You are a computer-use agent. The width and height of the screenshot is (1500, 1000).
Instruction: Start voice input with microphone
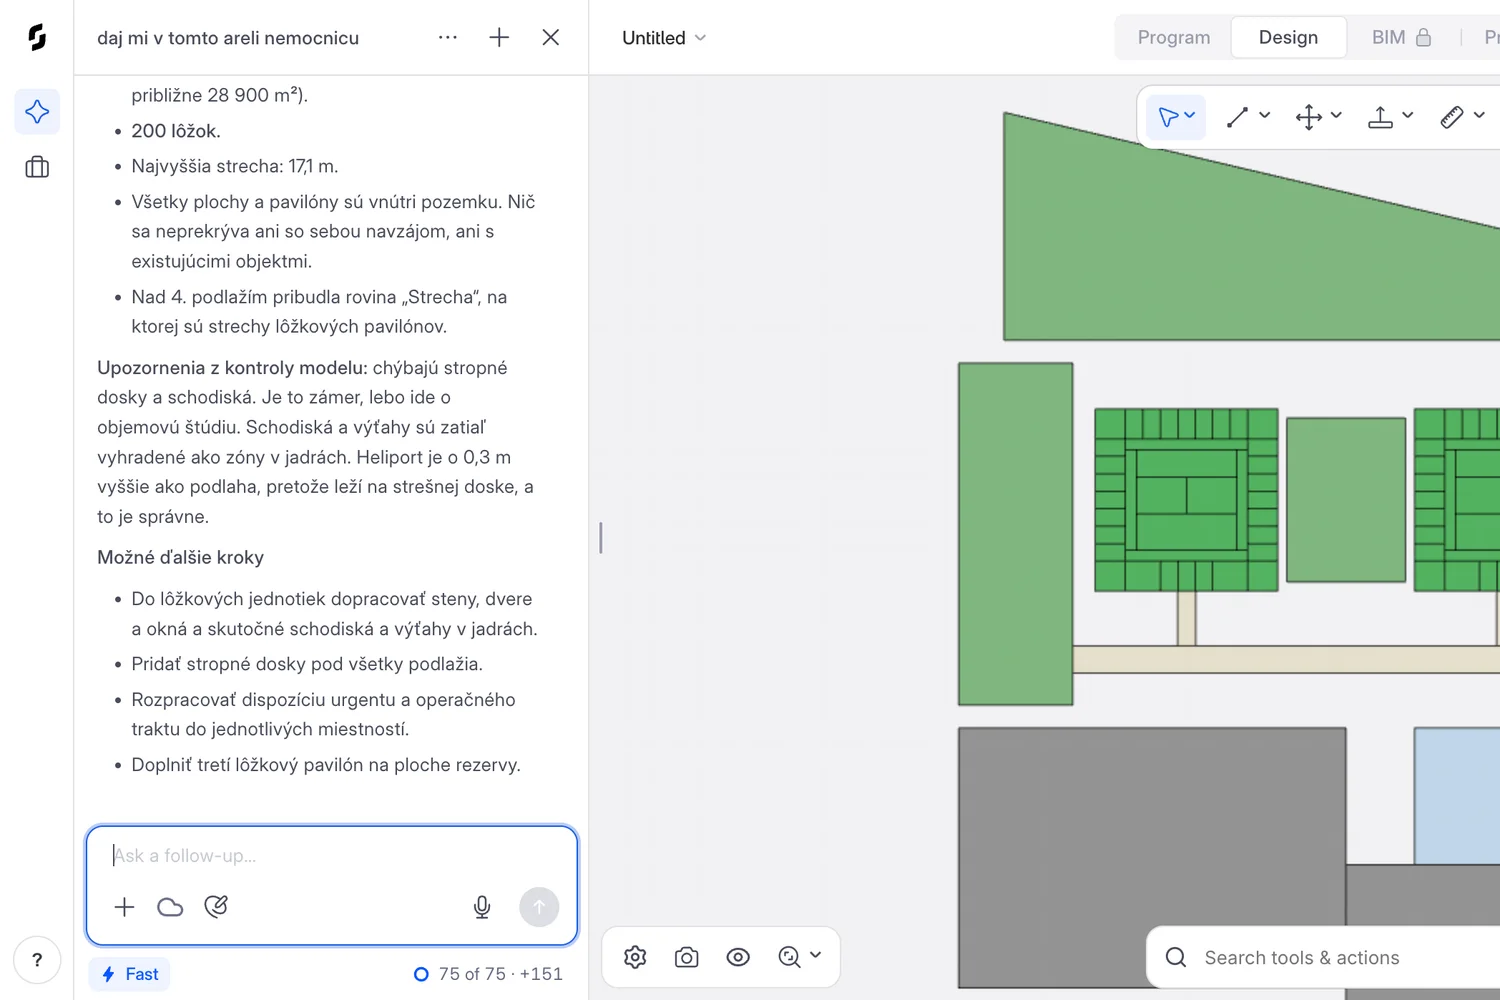tap(482, 907)
